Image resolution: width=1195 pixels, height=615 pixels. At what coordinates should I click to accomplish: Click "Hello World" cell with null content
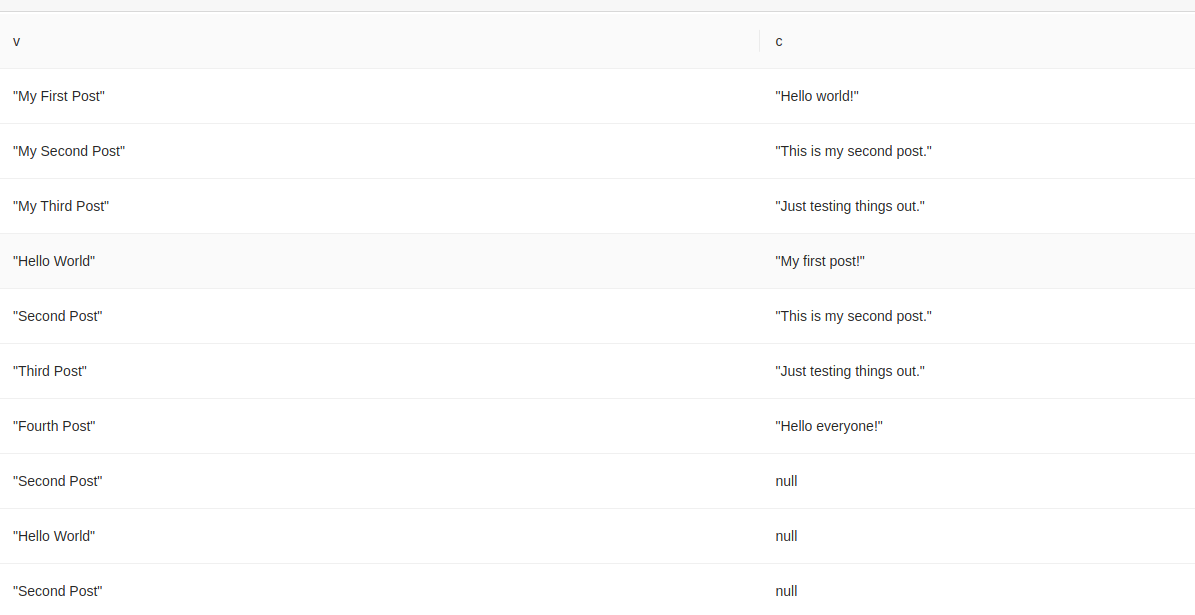pyautogui.click(x=54, y=536)
